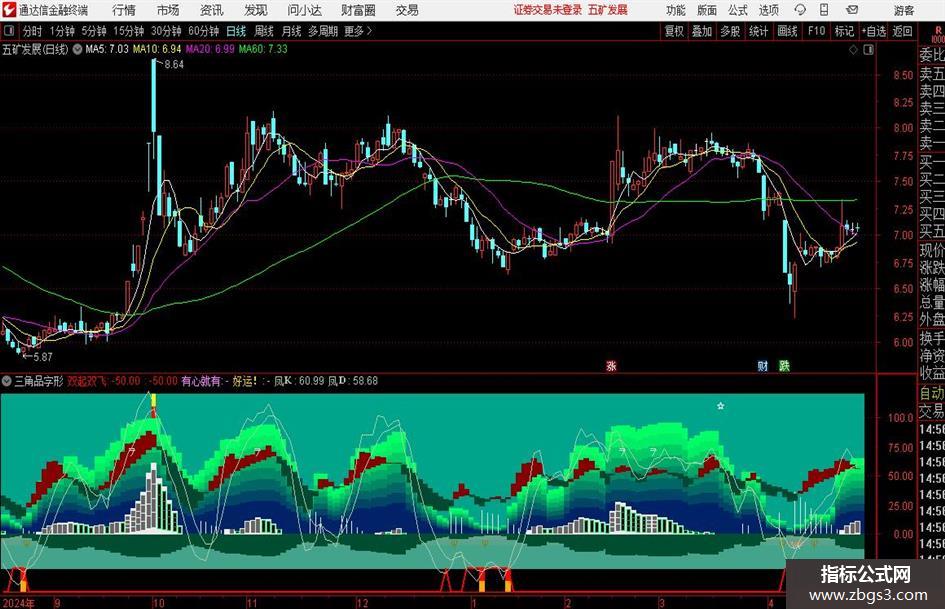Open the 市场 menu

point(168,10)
